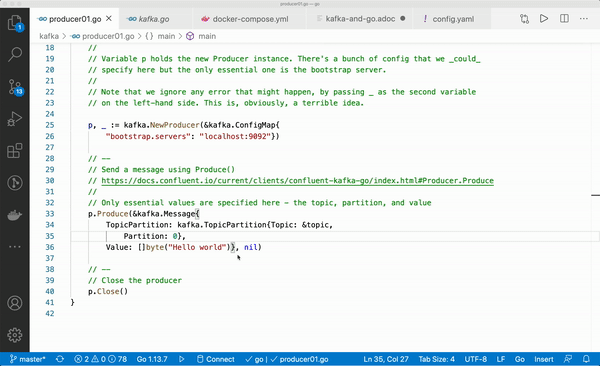Image resolution: width=600 pixels, height=366 pixels.
Task: Click the unsaved dot on kafka-and-go.adoc tab
Action: point(403,18)
